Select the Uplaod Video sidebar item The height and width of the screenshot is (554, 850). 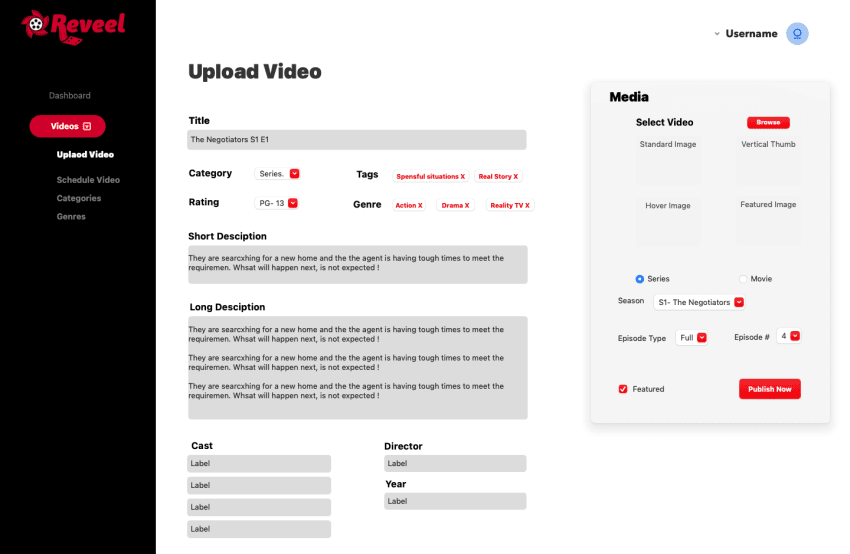click(x=85, y=154)
